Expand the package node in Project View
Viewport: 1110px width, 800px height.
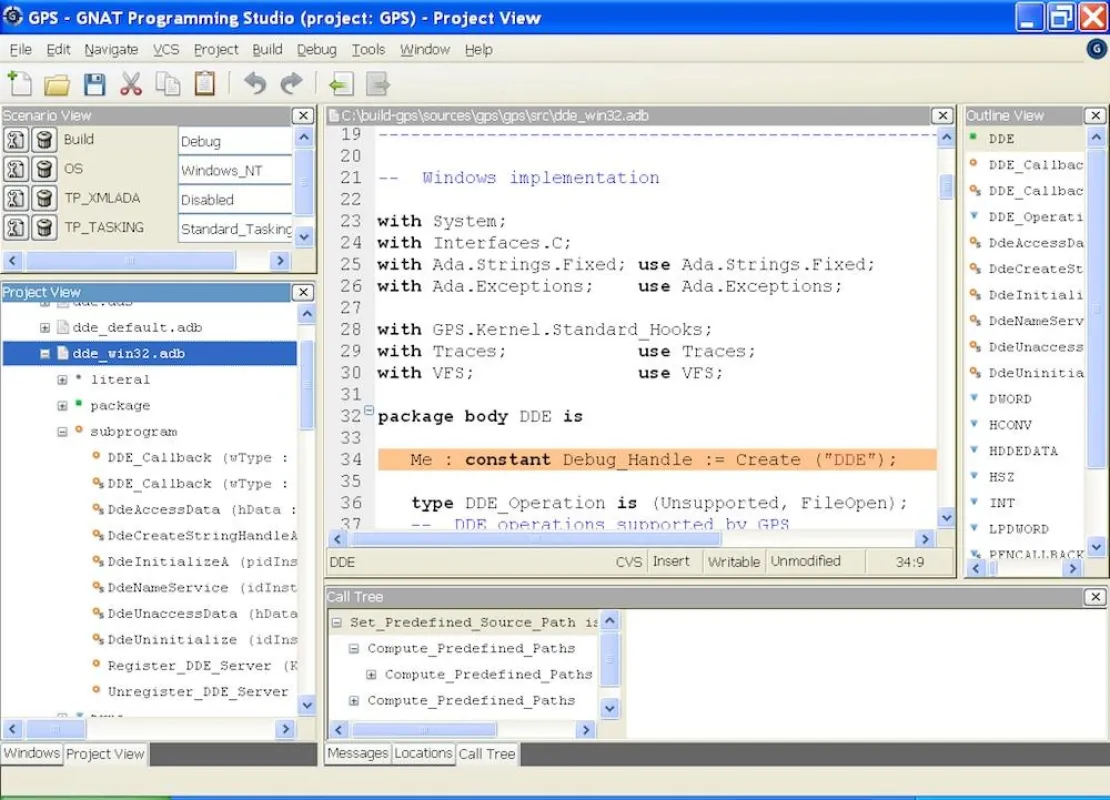click(x=62, y=406)
